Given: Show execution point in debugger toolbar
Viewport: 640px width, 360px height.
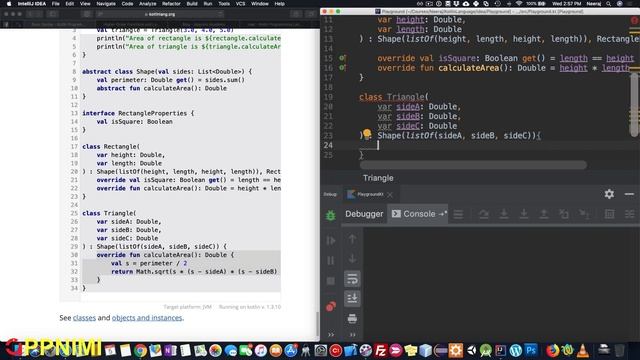Looking at the screenshot, I should click(x=458, y=214).
